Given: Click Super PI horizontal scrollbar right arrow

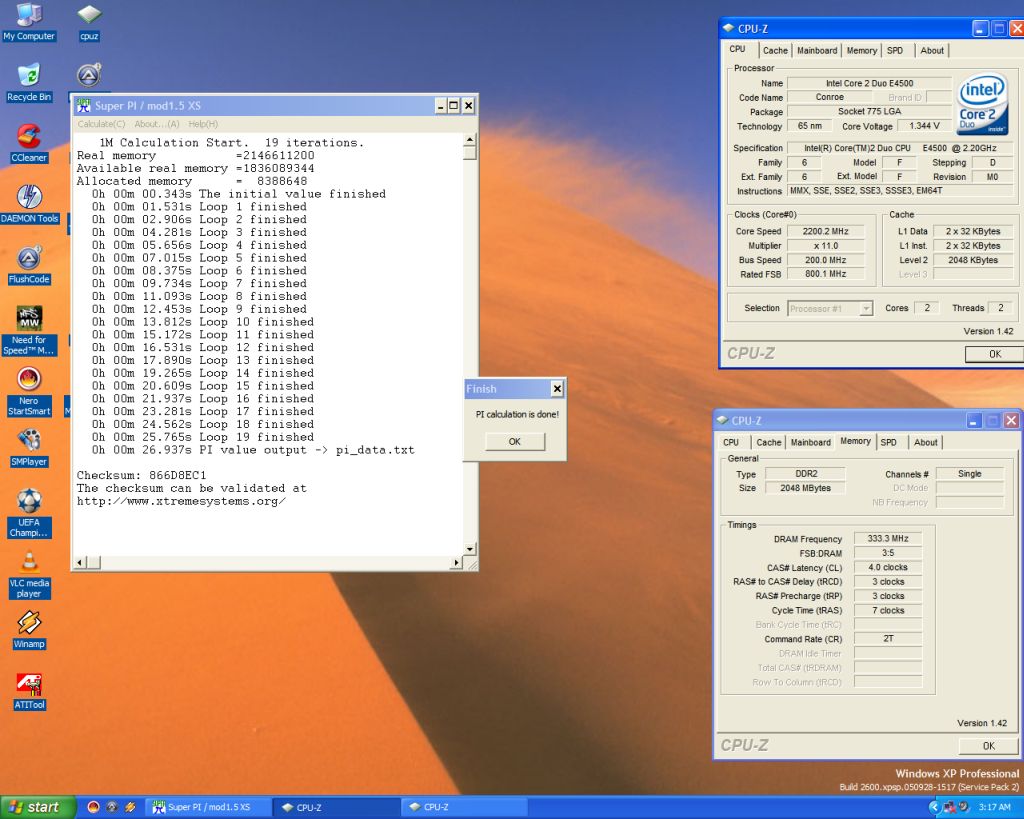Looking at the screenshot, I should click(x=456, y=562).
